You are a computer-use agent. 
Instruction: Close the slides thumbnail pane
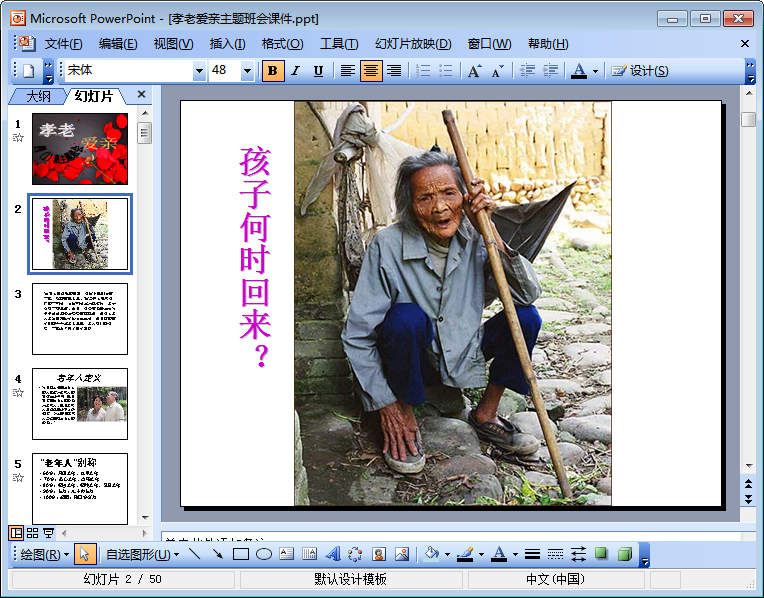[x=141, y=94]
